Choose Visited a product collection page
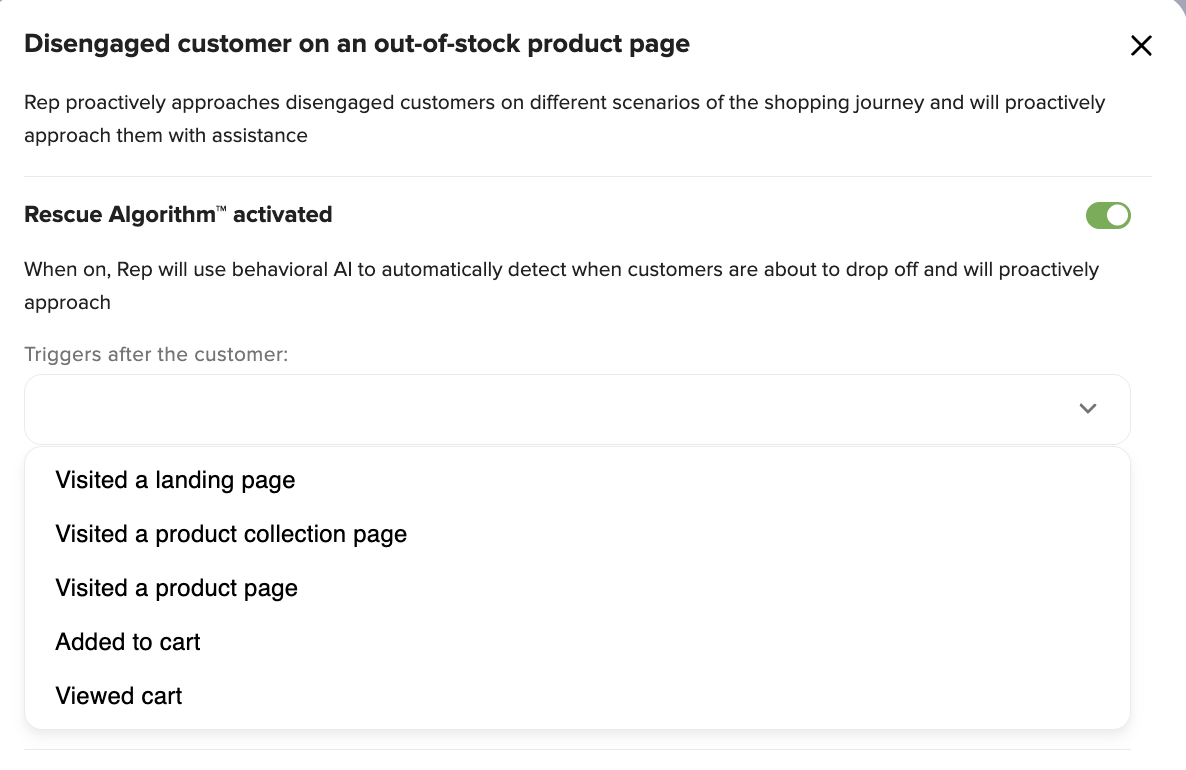 click(x=577, y=534)
